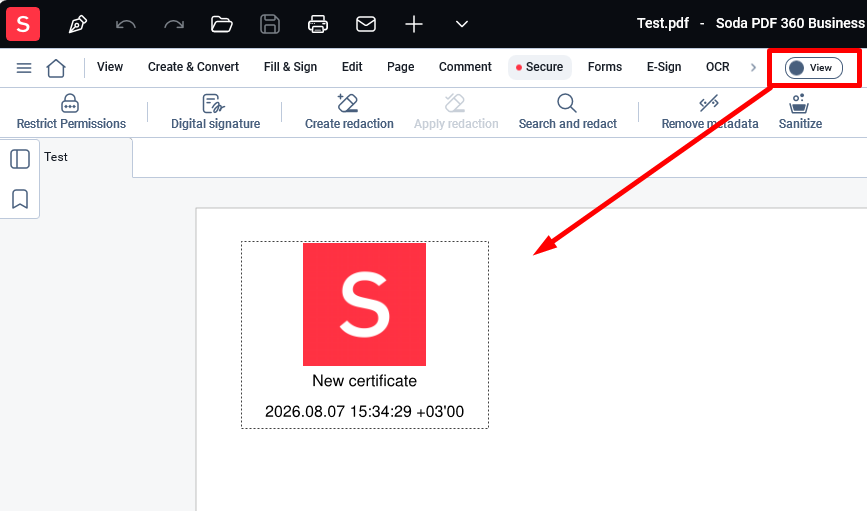This screenshot has height=511, width=867.
Task: Email the document via envelope icon
Action: coord(365,24)
